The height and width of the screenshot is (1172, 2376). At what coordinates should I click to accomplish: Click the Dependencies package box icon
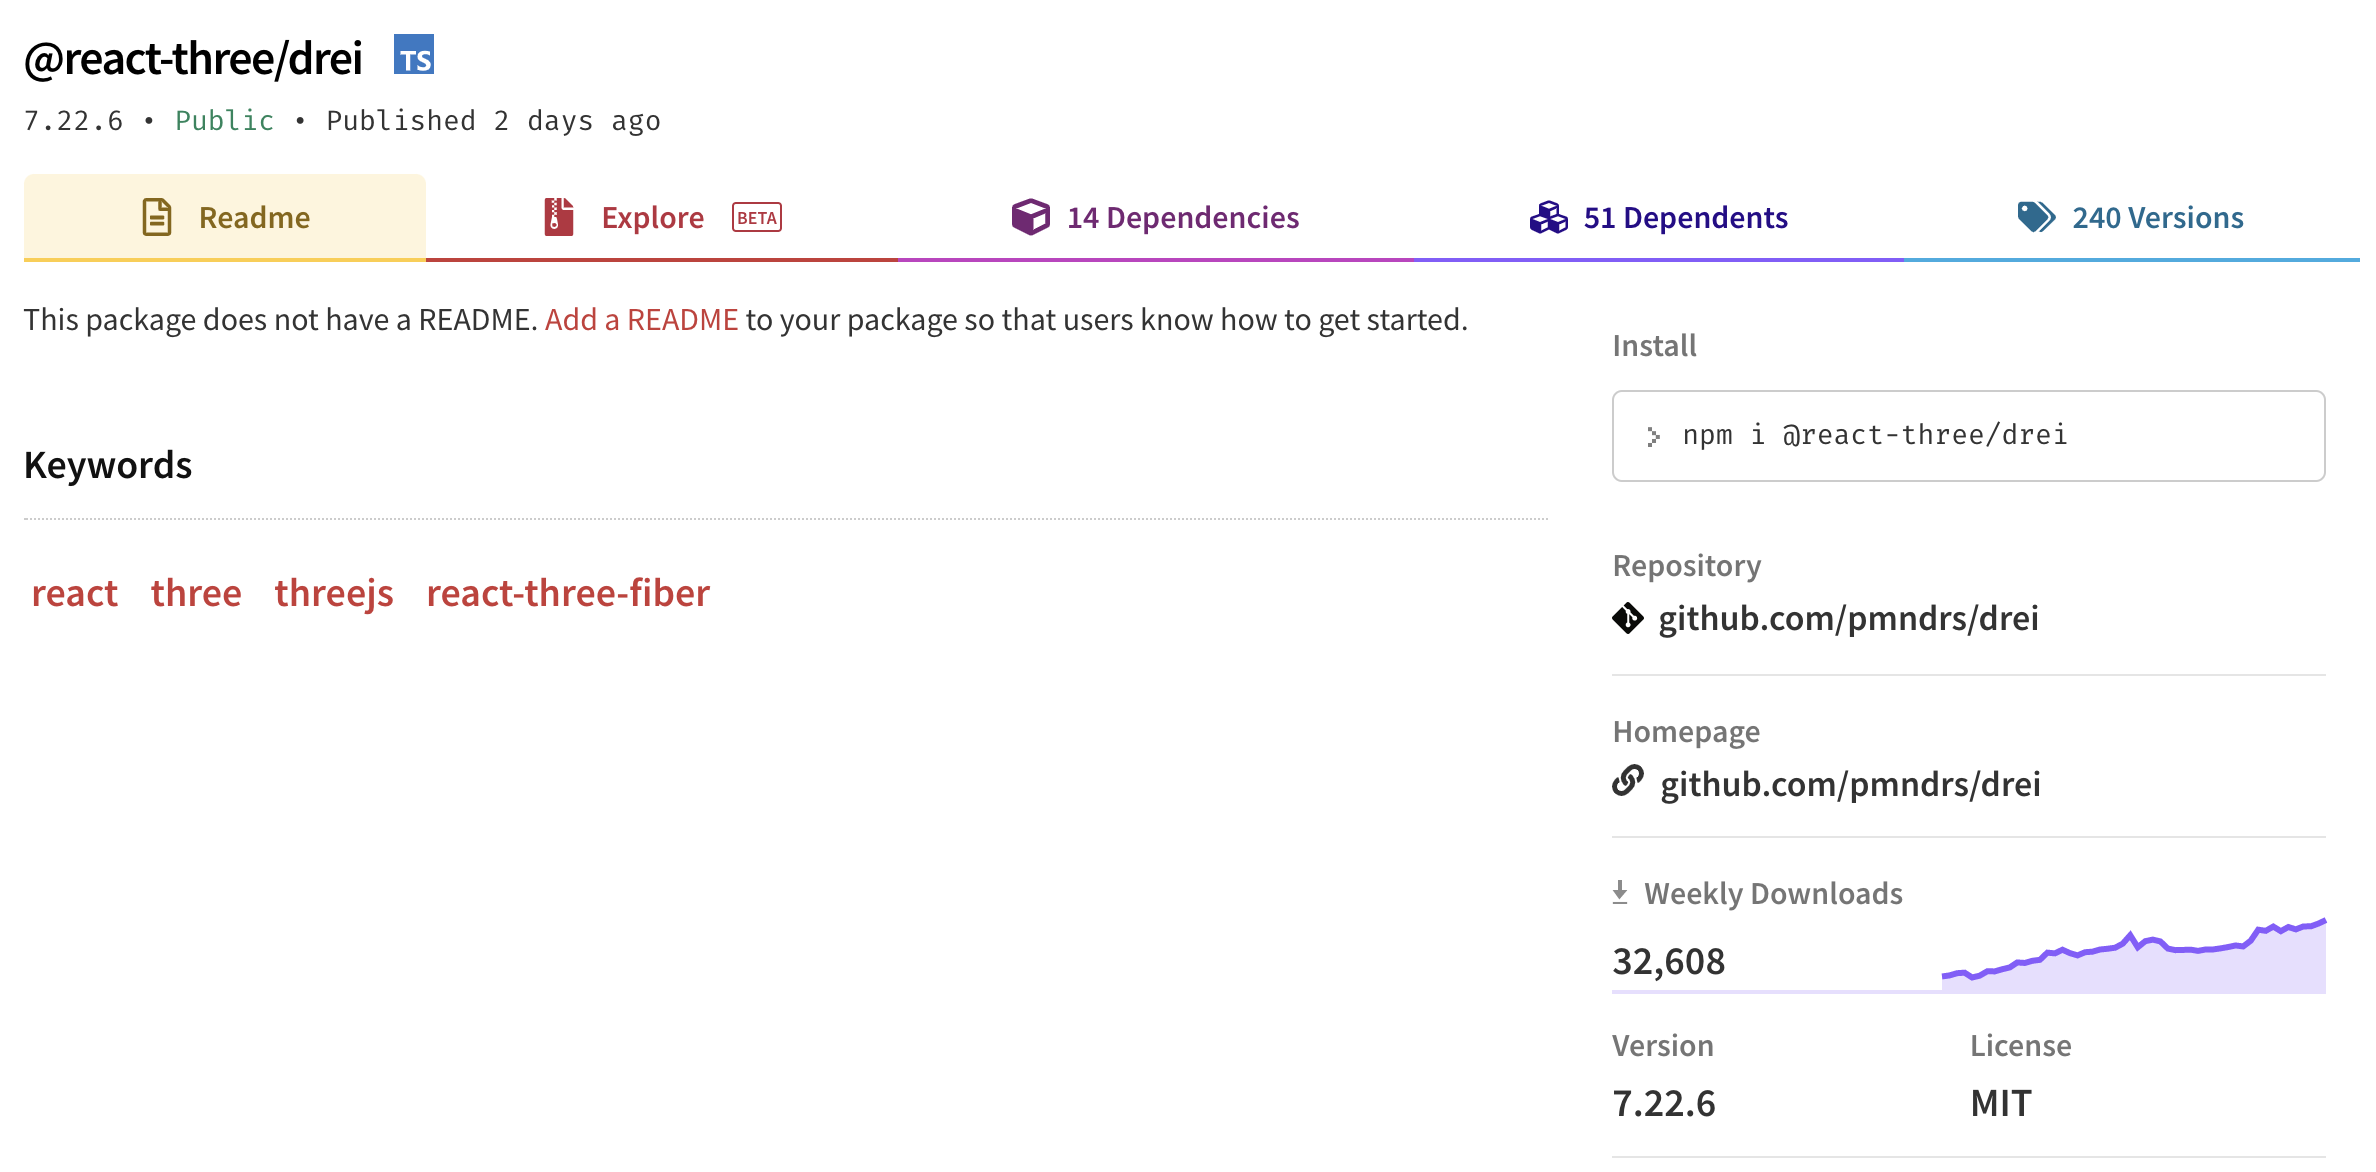1029,216
